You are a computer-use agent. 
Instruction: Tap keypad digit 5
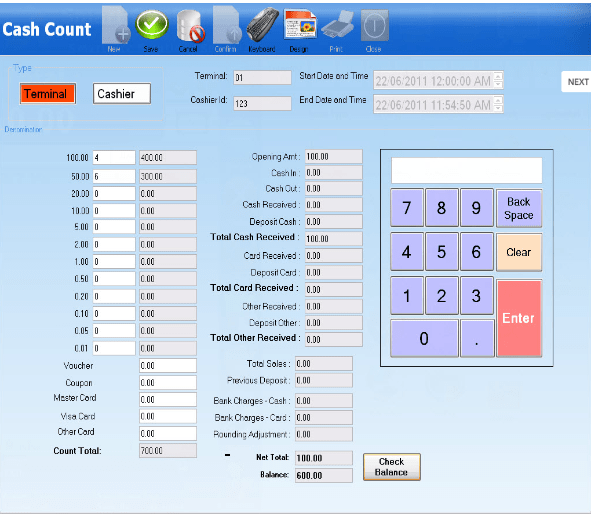click(441, 252)
